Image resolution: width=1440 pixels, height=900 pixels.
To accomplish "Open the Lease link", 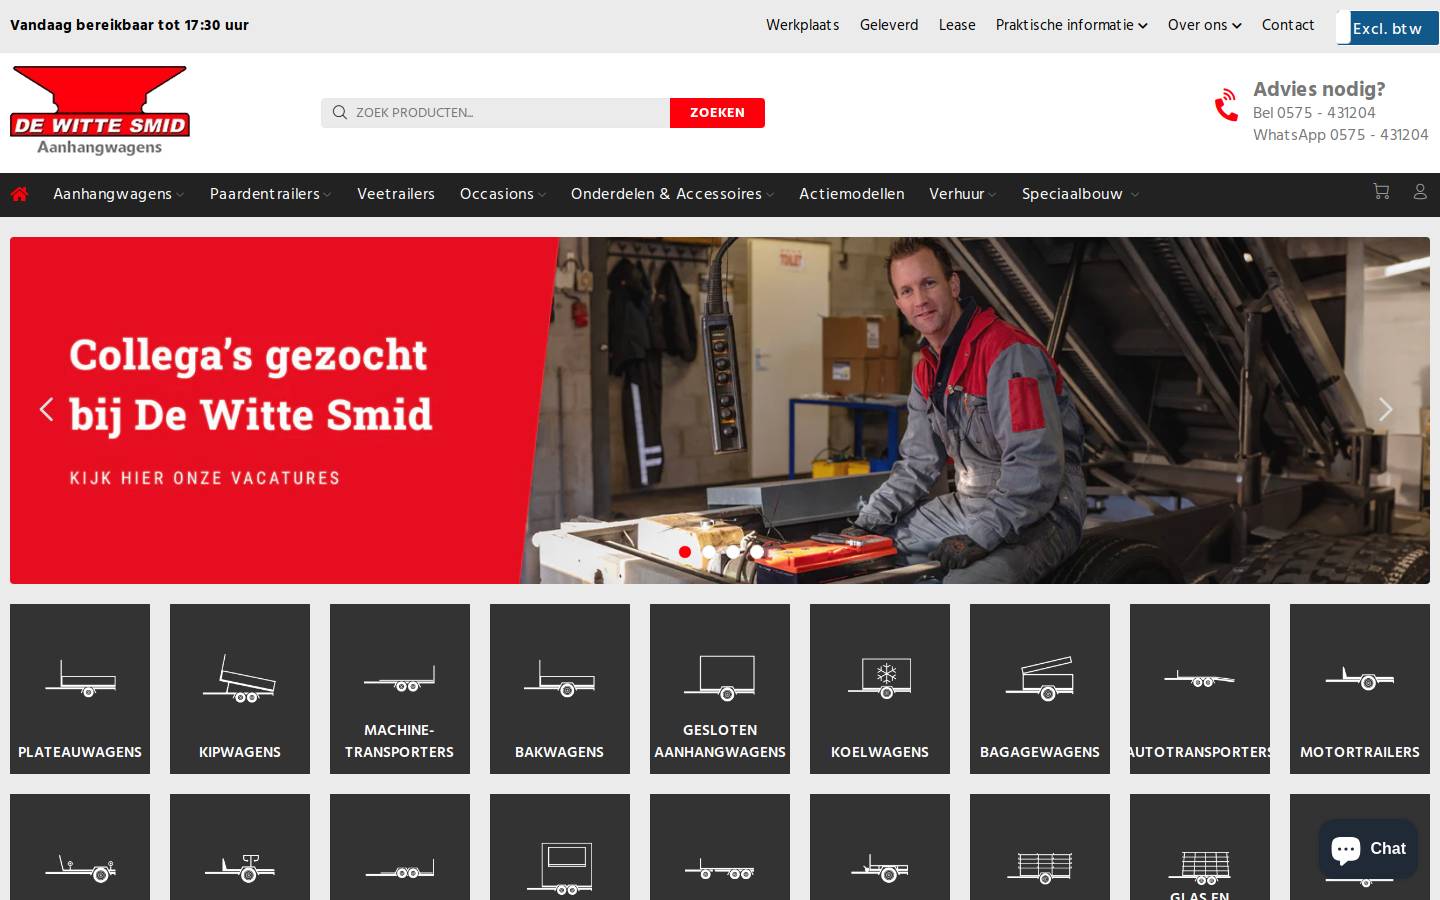I will tap(957, 25).
